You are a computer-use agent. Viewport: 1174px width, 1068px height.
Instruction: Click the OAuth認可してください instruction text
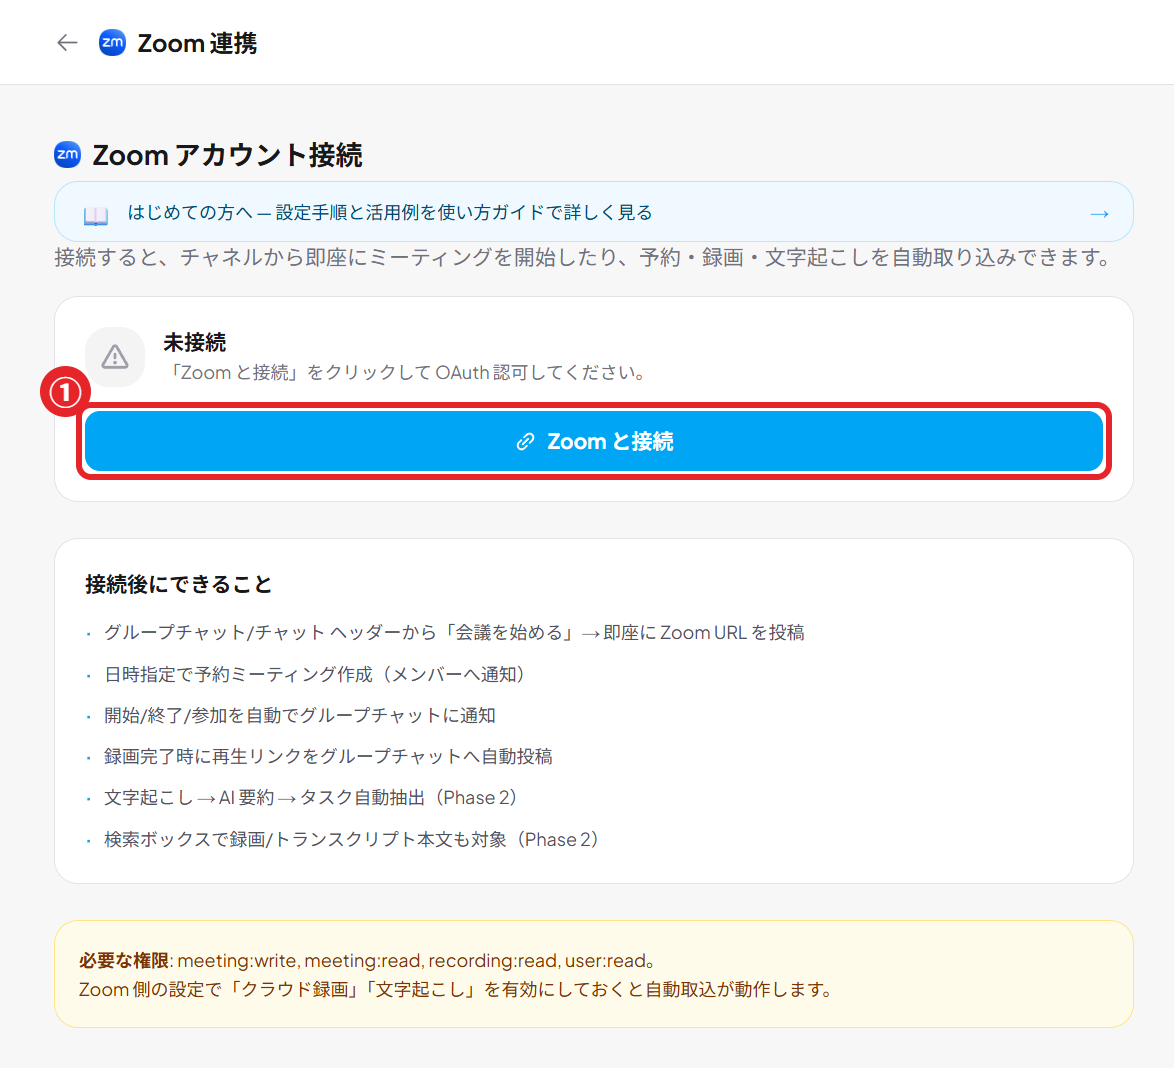pos(407,373)
